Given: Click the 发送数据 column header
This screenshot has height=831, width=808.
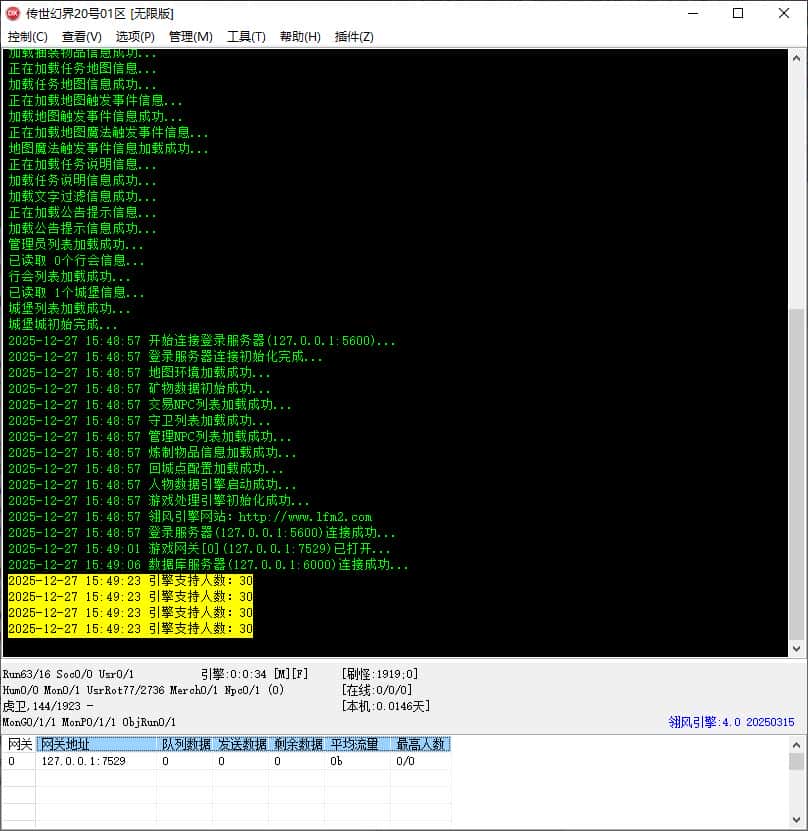Looking at the screenshot, I should pyautogui.click(x=242, y=744).
